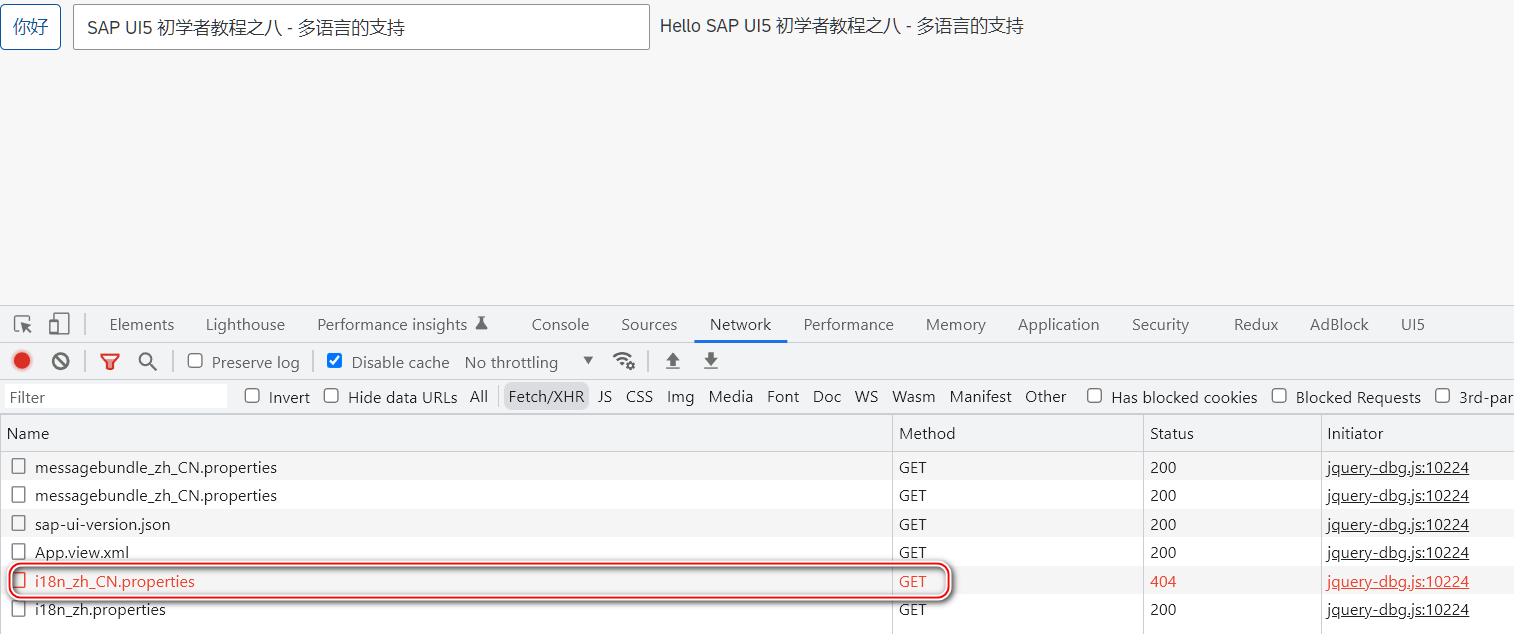
Task: Open the UI5 tab
Action: (x=1412, y=324)
